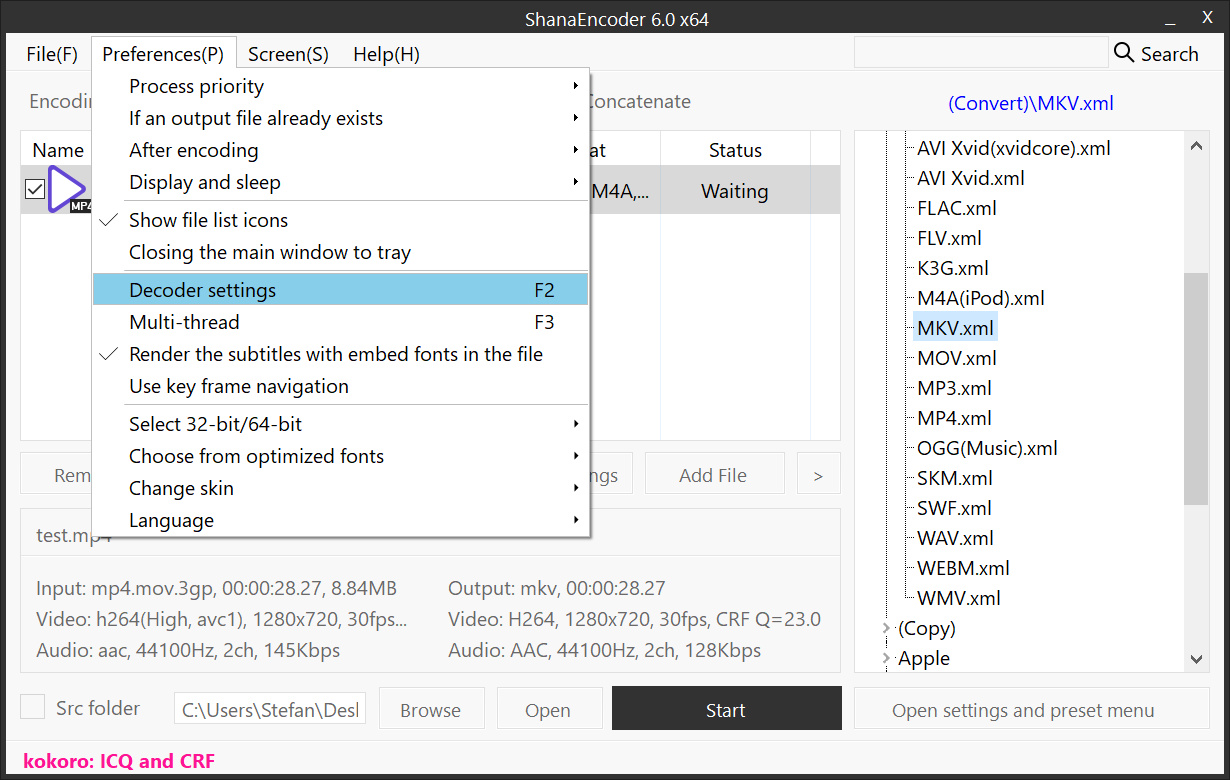The image size is (1230, 780).
Task: Choose Multi-thread menu entry
Action: [x=340, y=322]
